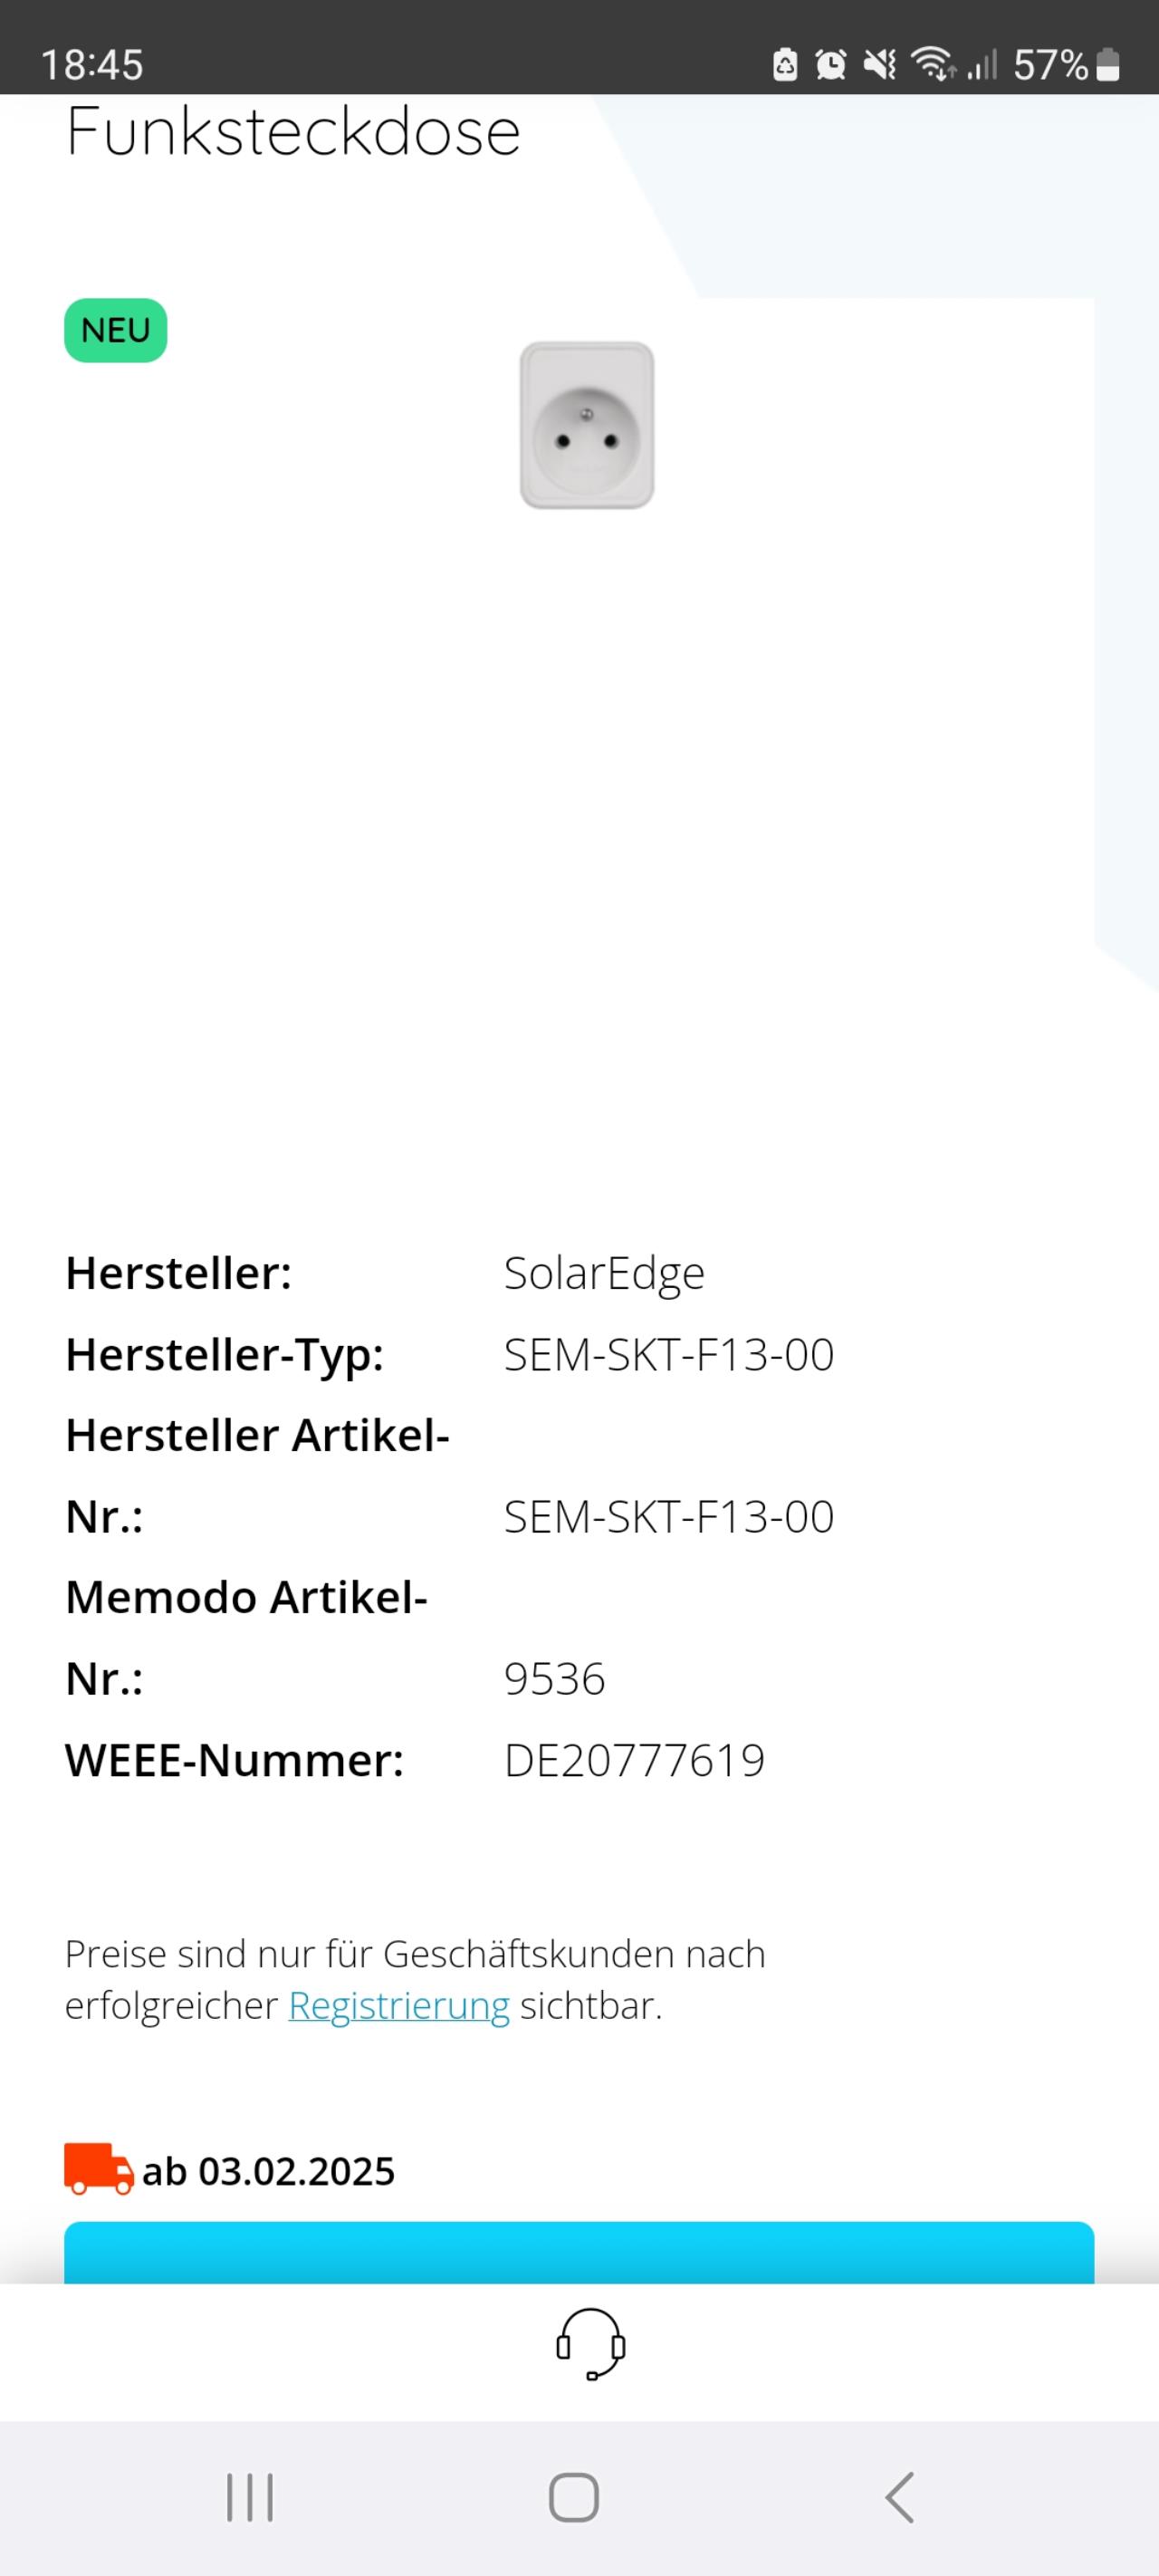Open the Registrierung link

coord(399,2005)
